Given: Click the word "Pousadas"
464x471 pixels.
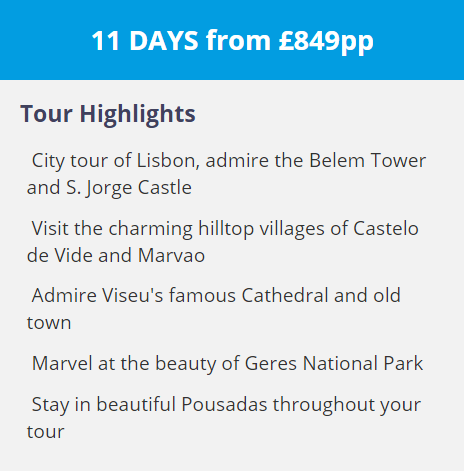Looking at the screenshot, I should pyautogui.click(x=224, y=405).
